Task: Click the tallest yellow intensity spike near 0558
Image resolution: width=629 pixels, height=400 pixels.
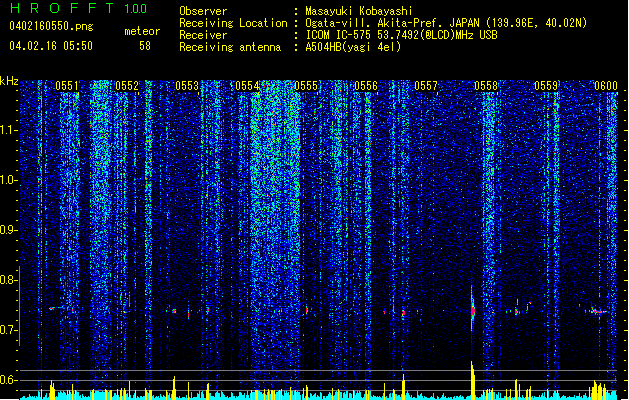Action: (x=473, y=379)
